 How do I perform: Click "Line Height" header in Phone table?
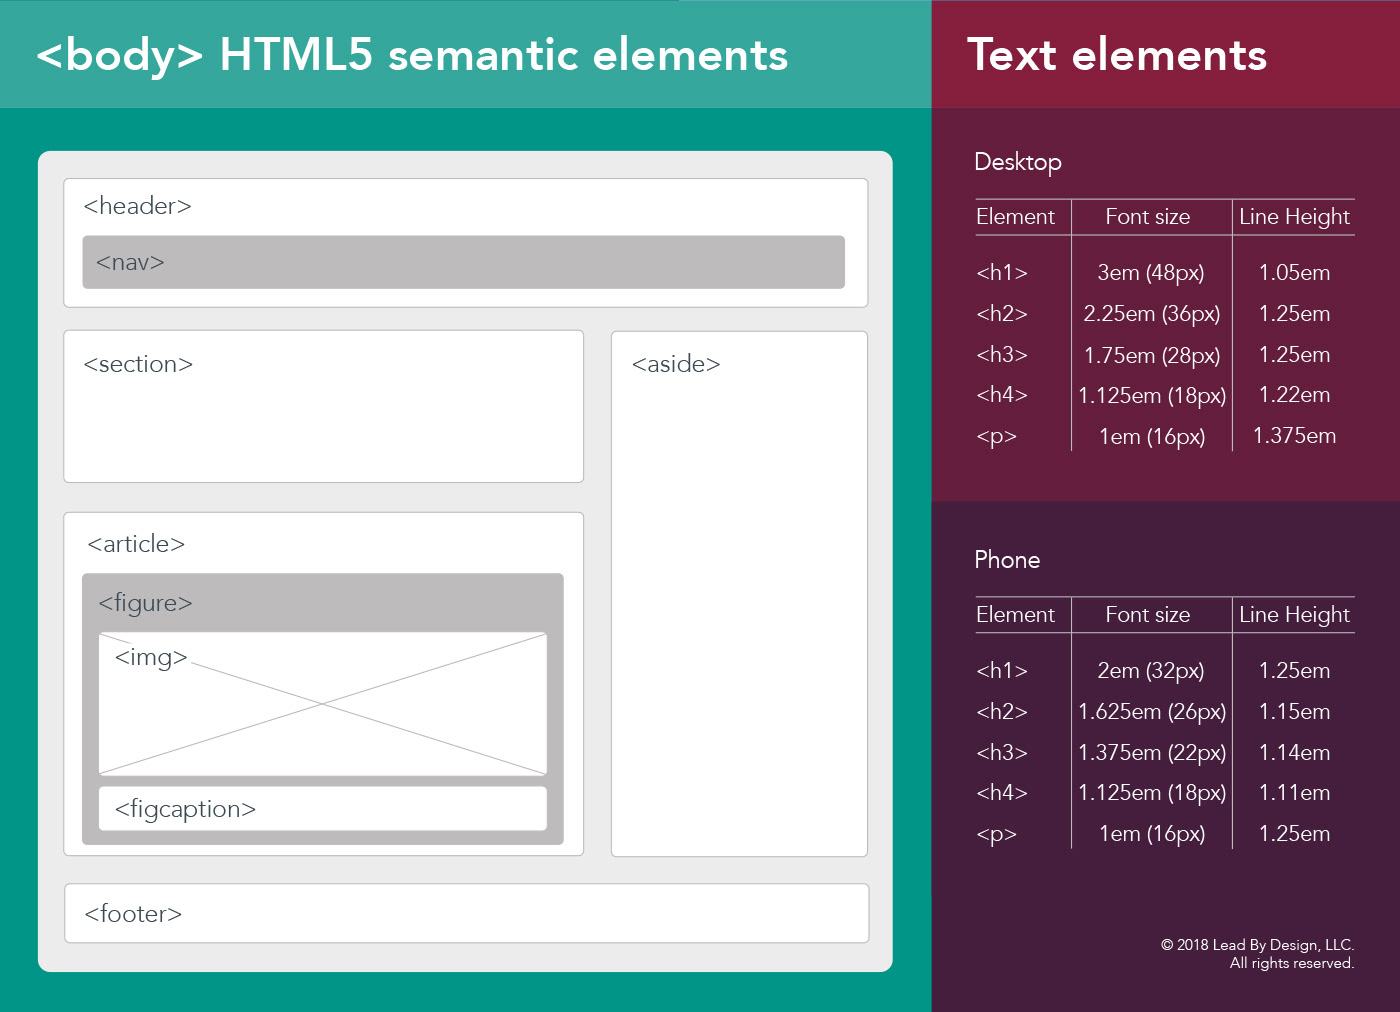coord(1294,615)
